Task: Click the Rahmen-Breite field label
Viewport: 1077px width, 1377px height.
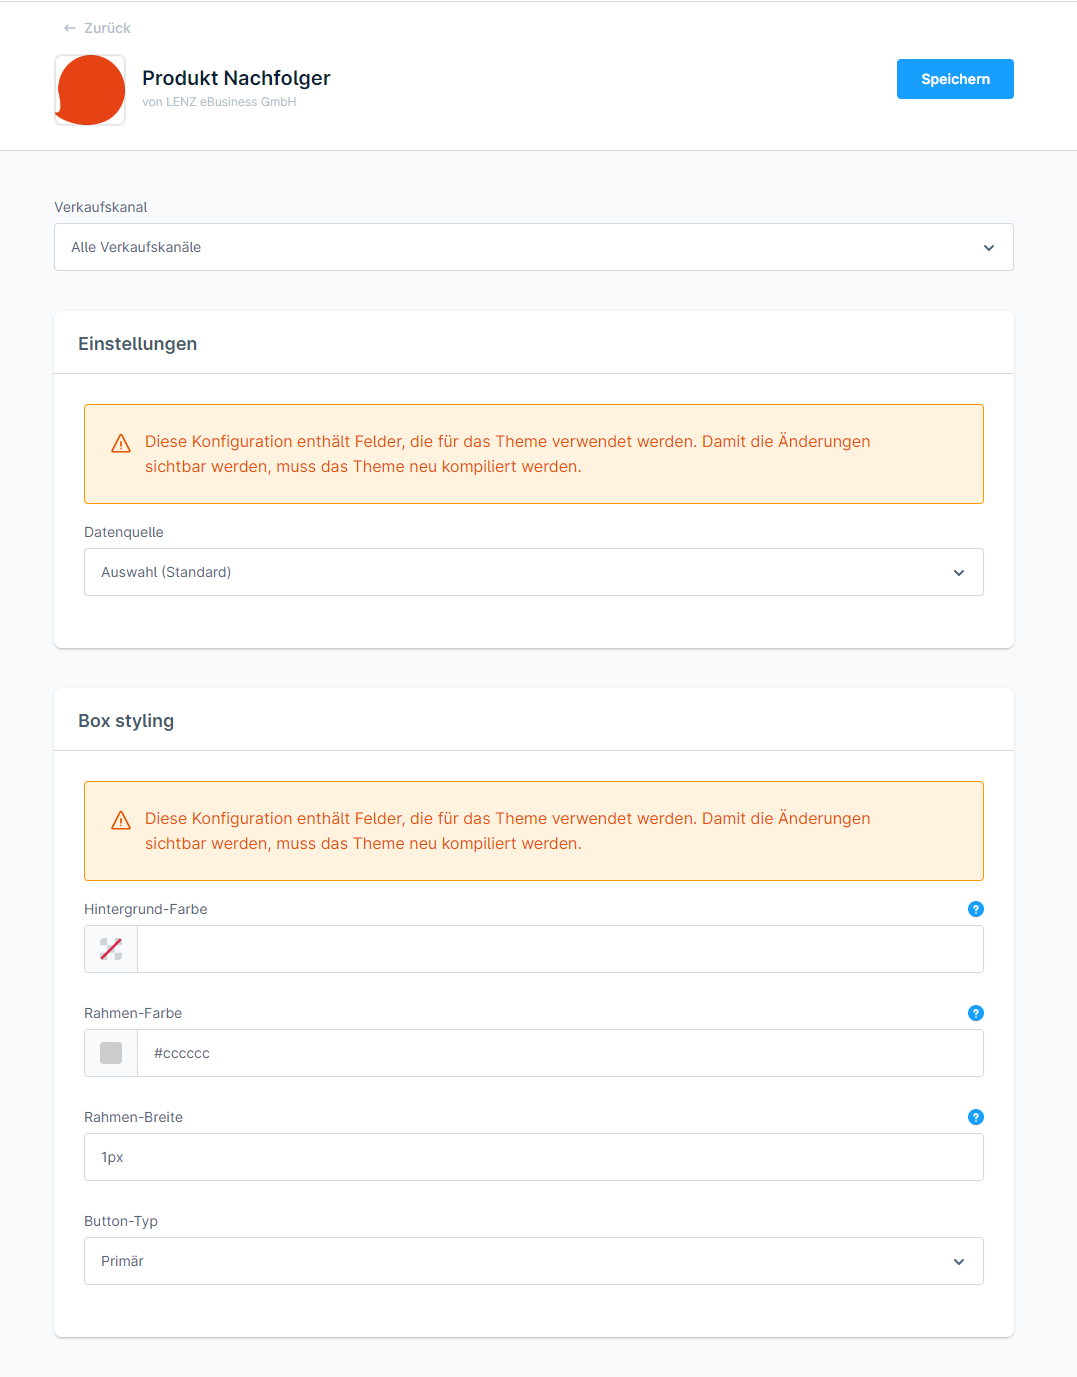Action: point(134,1117)
